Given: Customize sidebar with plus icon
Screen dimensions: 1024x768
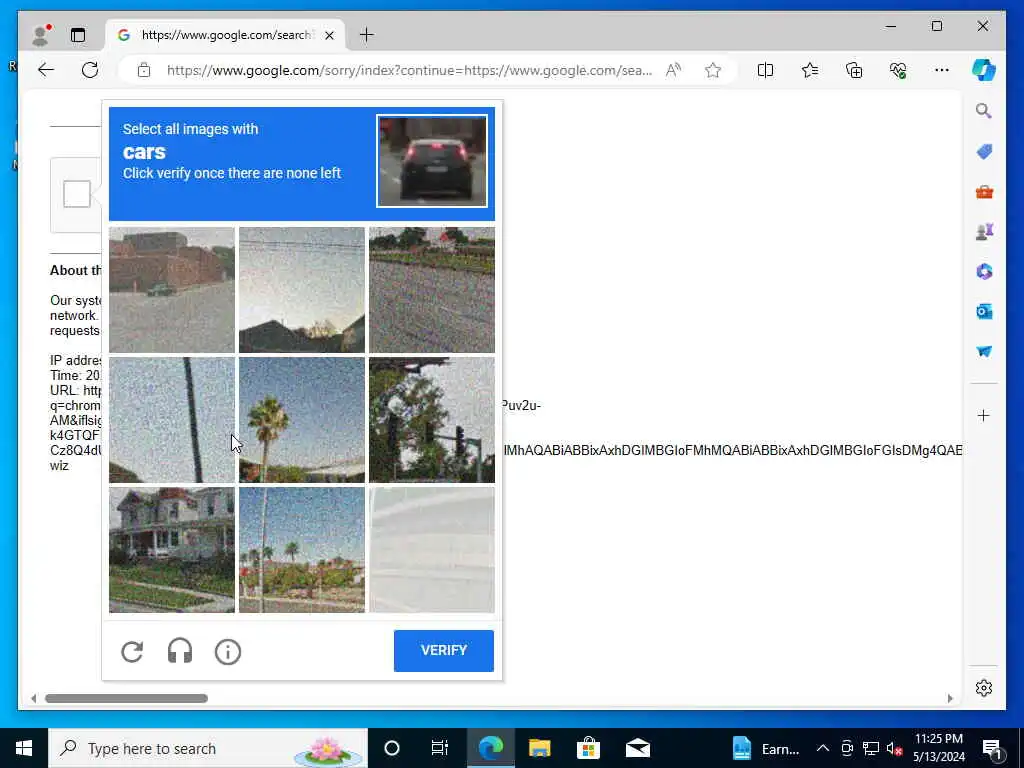Looking at the screenshot, I should pos(984,415).
